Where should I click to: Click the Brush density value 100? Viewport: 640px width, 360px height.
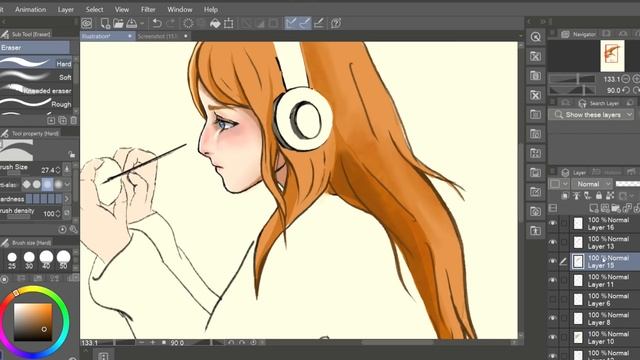pyautogui.click(x=49, y=213)
